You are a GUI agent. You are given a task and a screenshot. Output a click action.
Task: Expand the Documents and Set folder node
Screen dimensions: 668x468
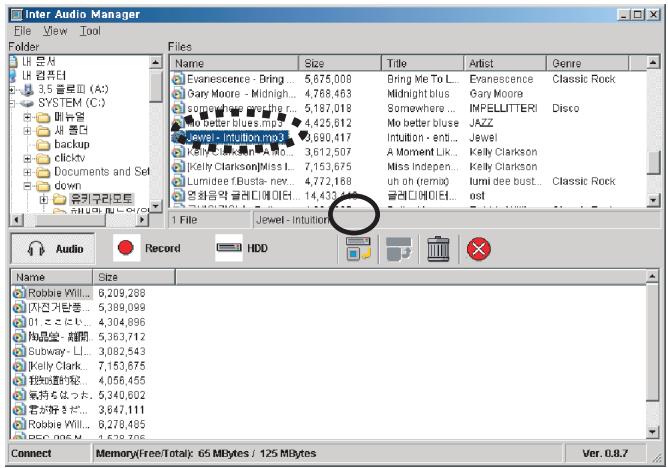point(27,172)
